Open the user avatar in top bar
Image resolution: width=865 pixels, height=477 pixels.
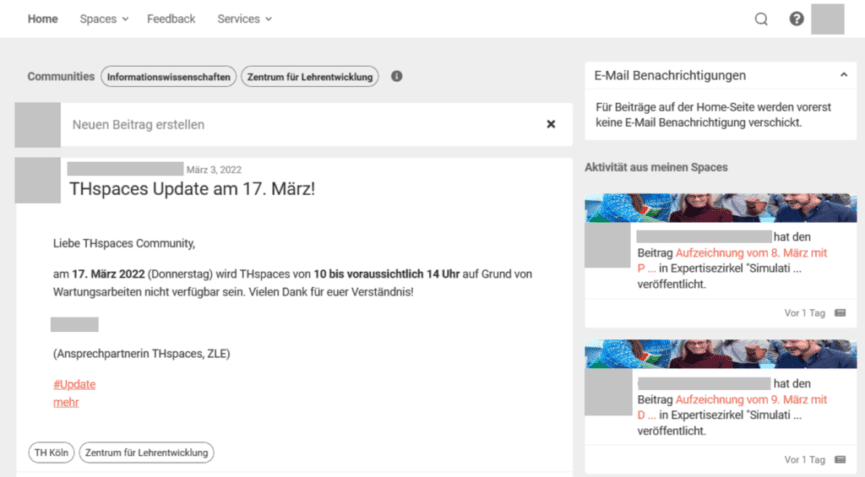coord(827,19)
